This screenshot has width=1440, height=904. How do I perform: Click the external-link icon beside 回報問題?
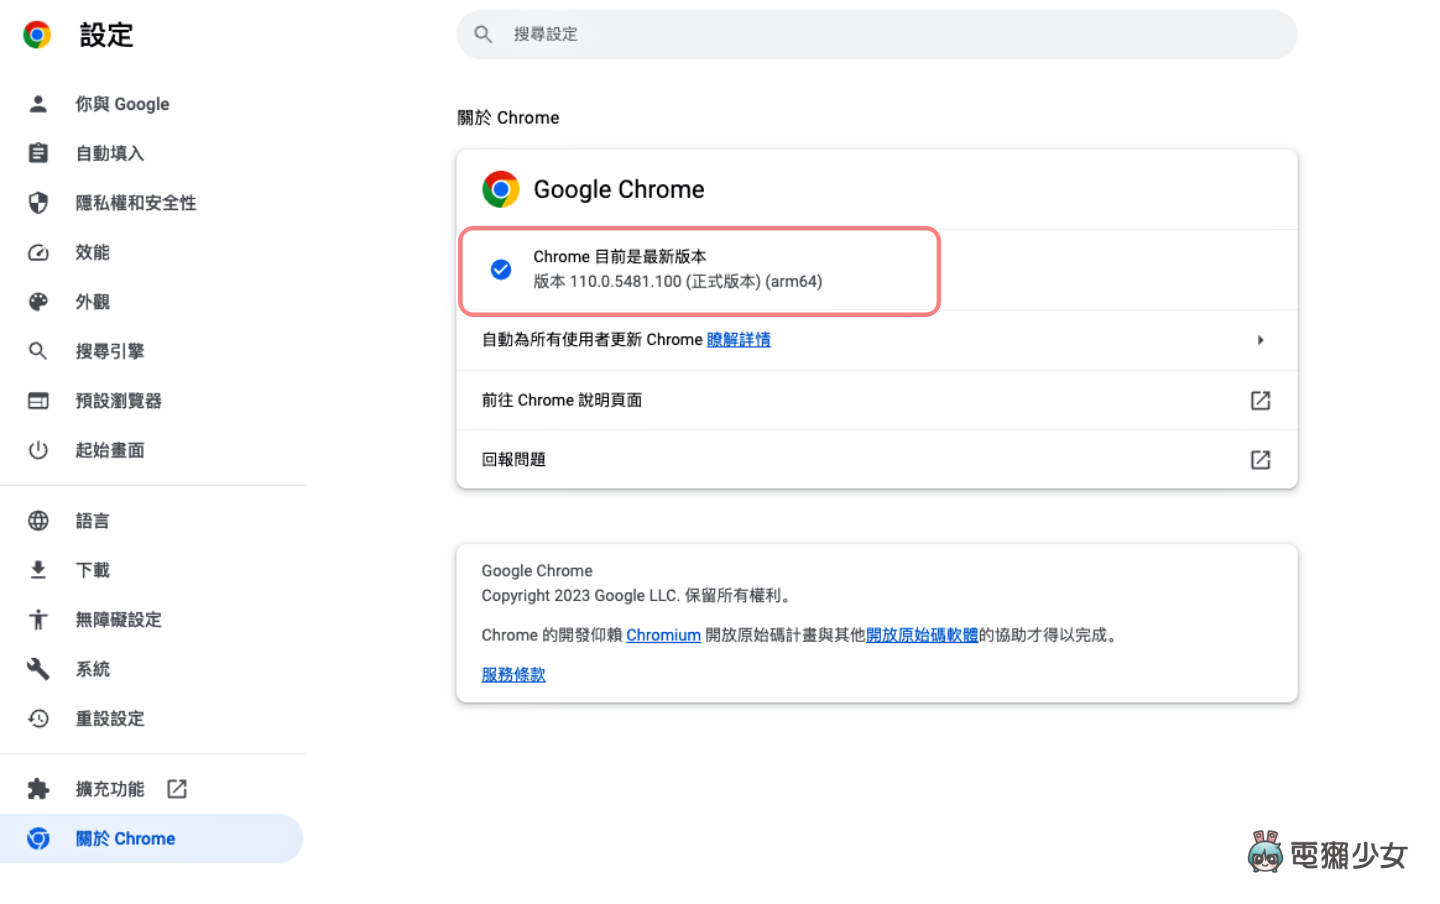click(1259, 459)
